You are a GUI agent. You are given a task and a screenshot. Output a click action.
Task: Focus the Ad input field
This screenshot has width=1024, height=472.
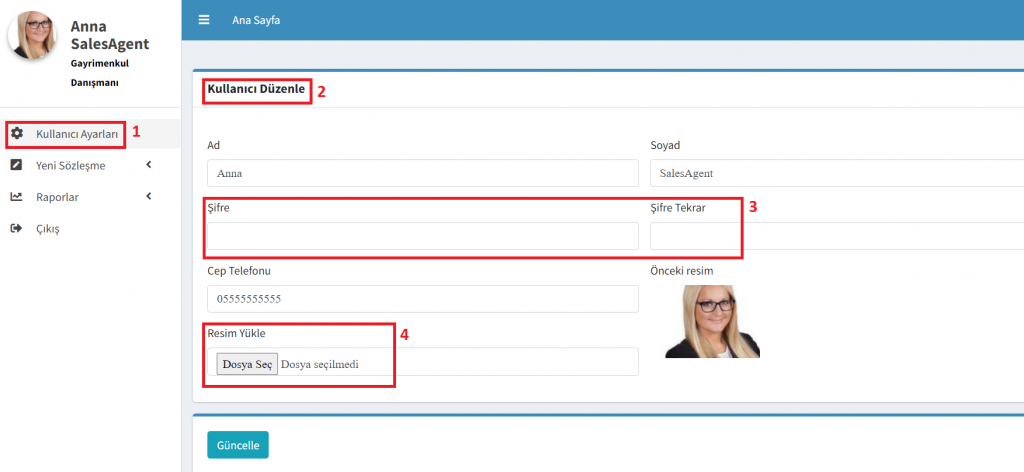[422, 173]
